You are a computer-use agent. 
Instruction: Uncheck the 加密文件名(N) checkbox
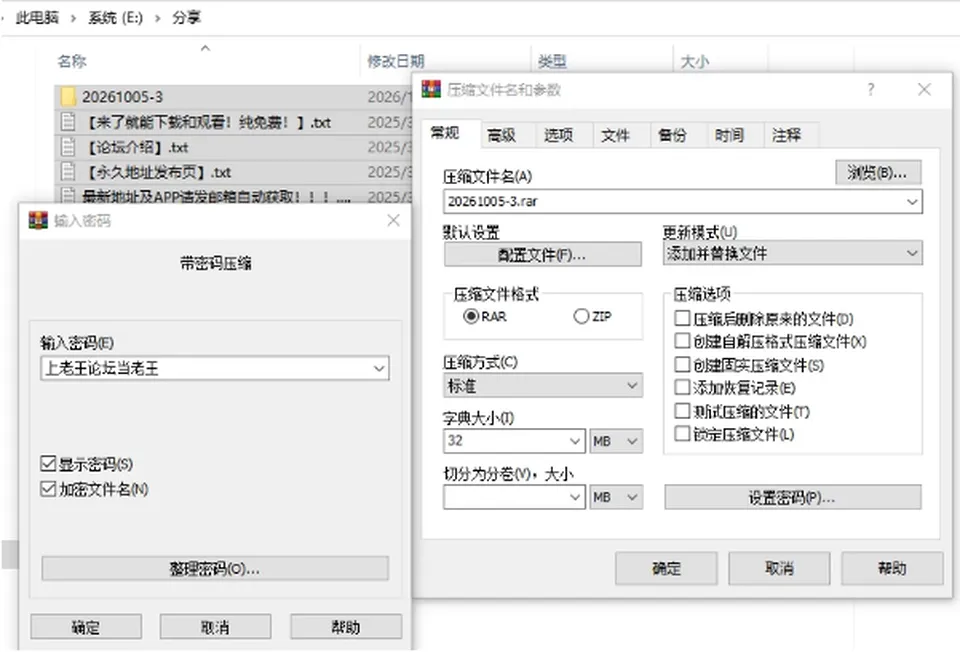[48, 489]
